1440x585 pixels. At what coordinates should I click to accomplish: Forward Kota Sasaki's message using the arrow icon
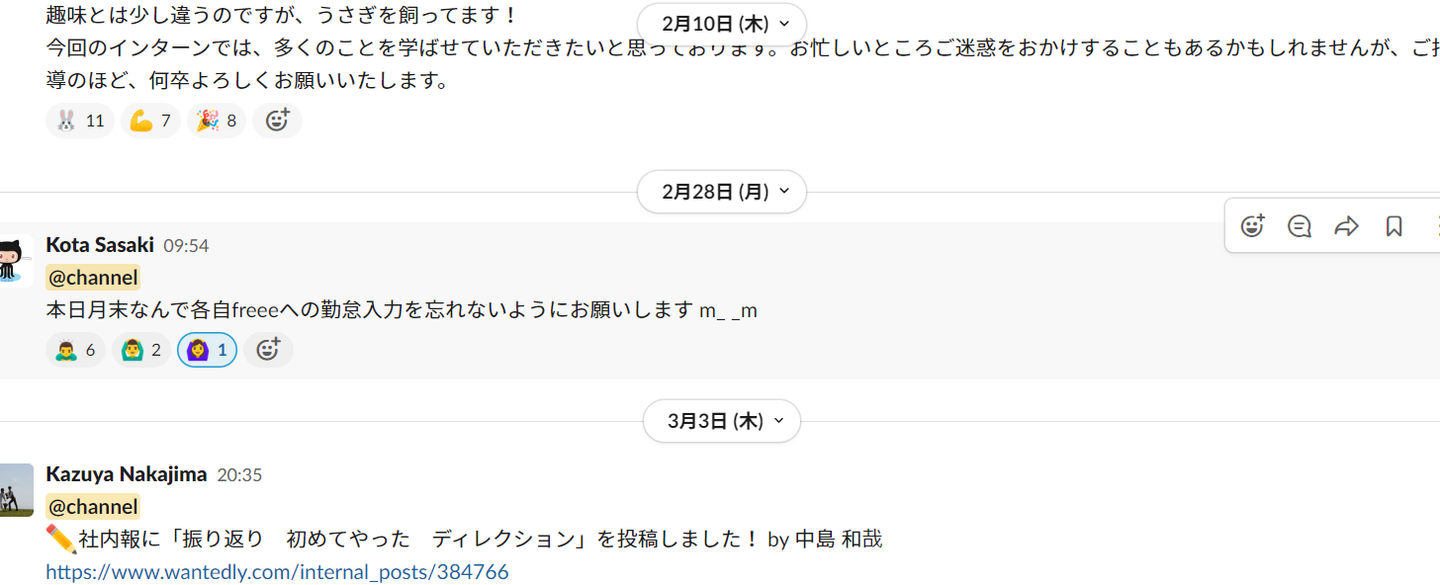point(1346,226)
